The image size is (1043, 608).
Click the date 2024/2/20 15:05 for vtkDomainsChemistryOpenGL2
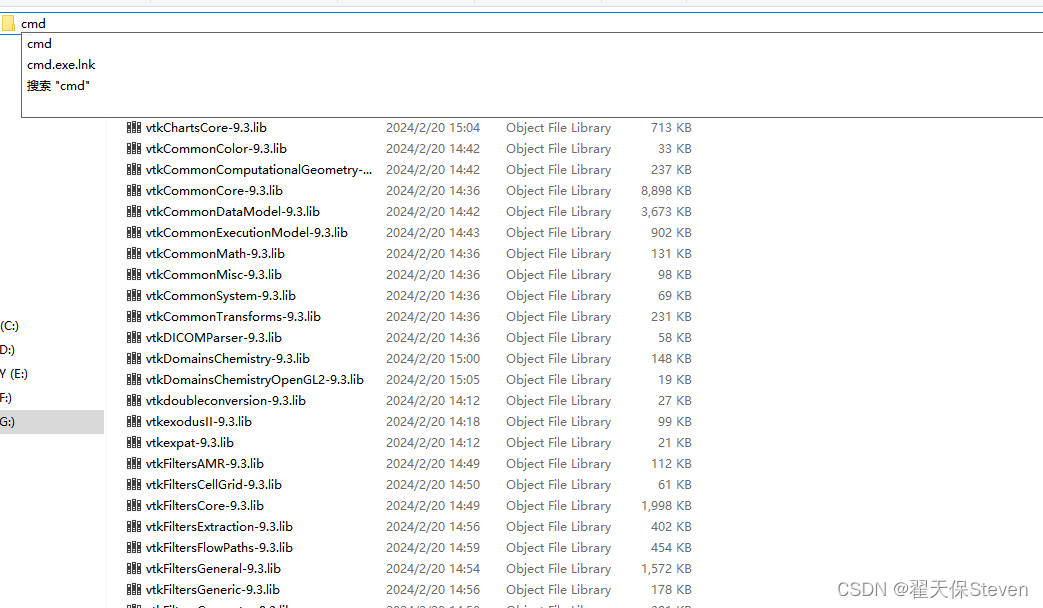pos(433,379)
